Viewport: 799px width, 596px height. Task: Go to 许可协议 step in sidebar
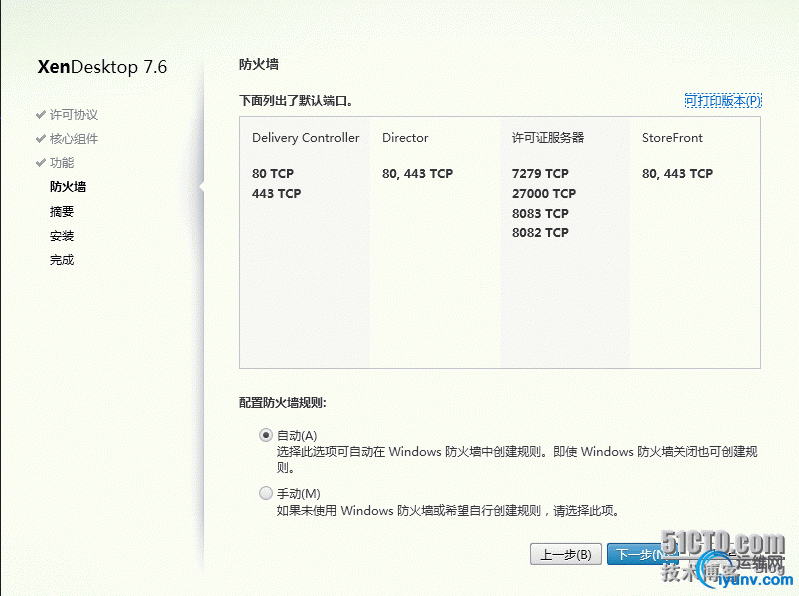[x=74, y=115]
